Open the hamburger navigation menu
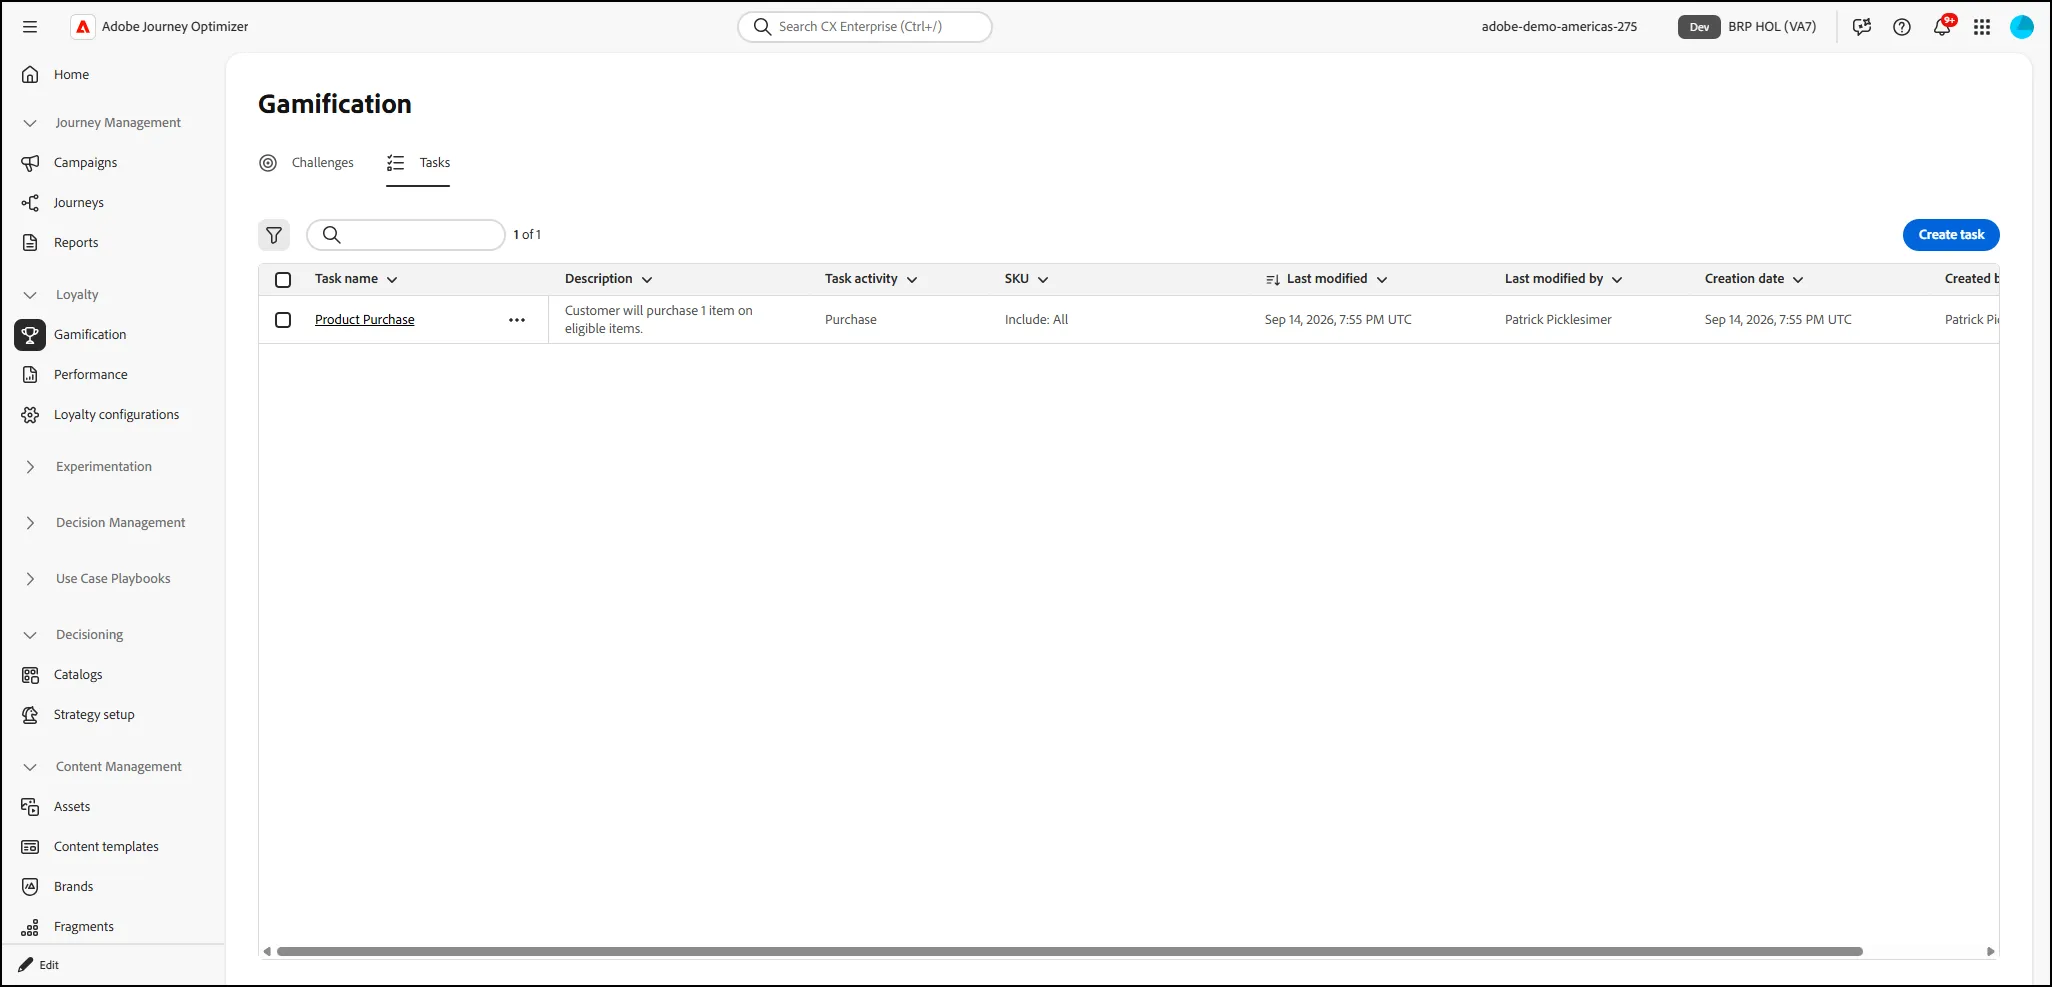Screen dimensions: 2052x987 pyautogui.click(x=30, y=27)
